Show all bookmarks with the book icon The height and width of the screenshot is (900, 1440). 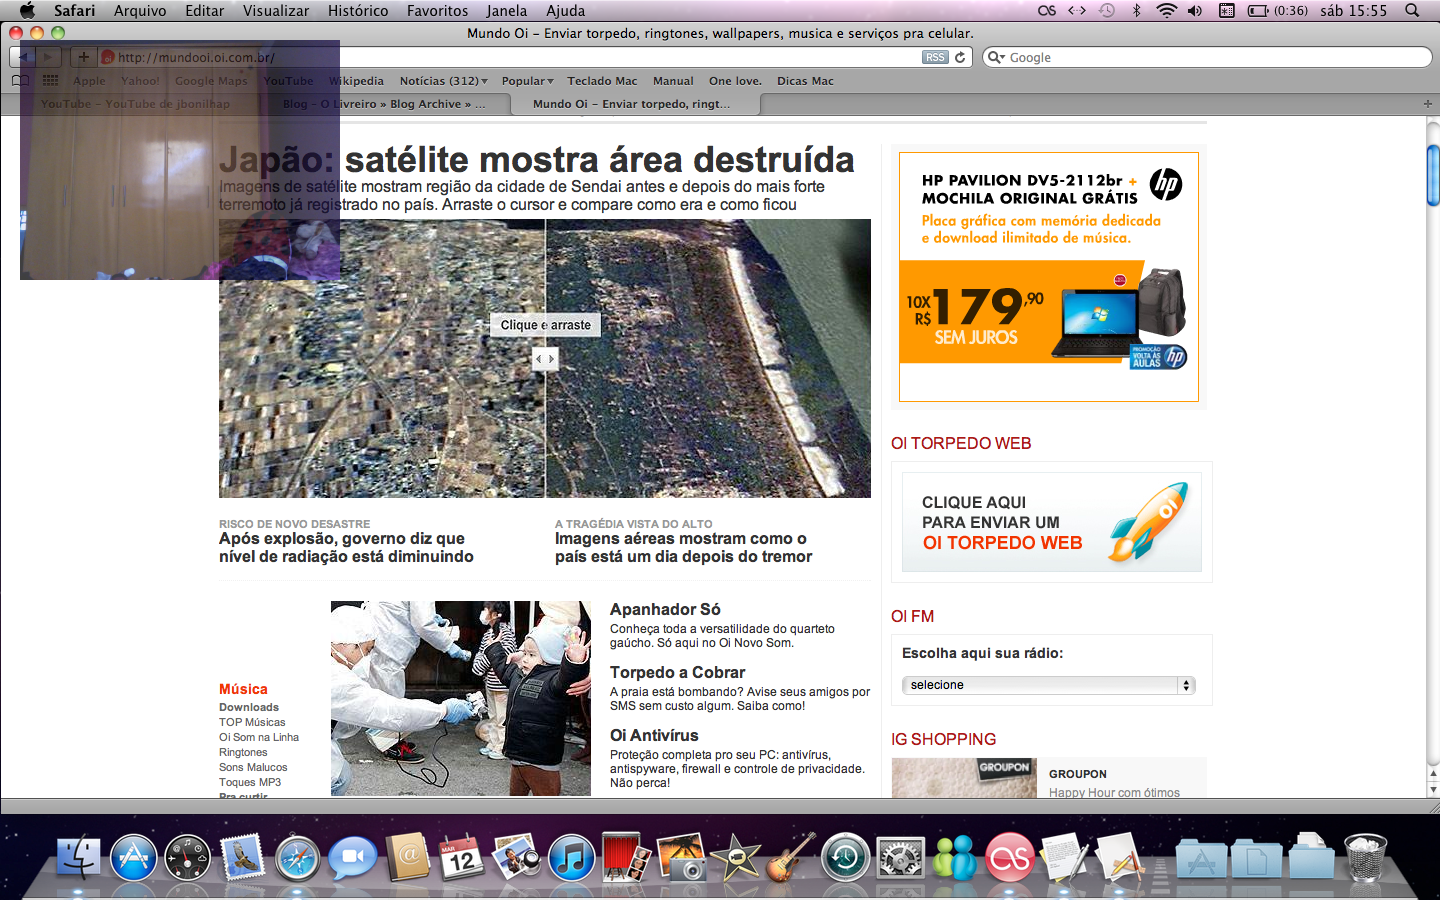[x=21, y=81]
